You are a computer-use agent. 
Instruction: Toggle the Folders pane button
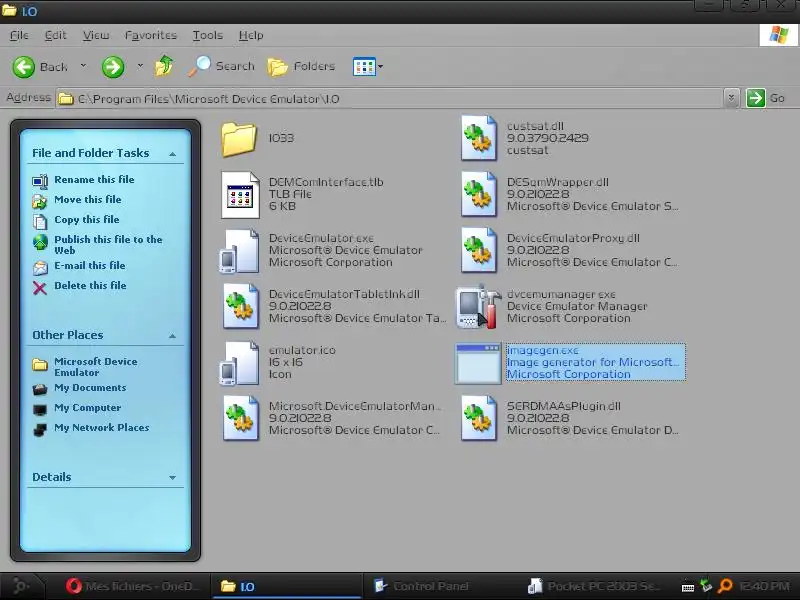pos(301,66)
